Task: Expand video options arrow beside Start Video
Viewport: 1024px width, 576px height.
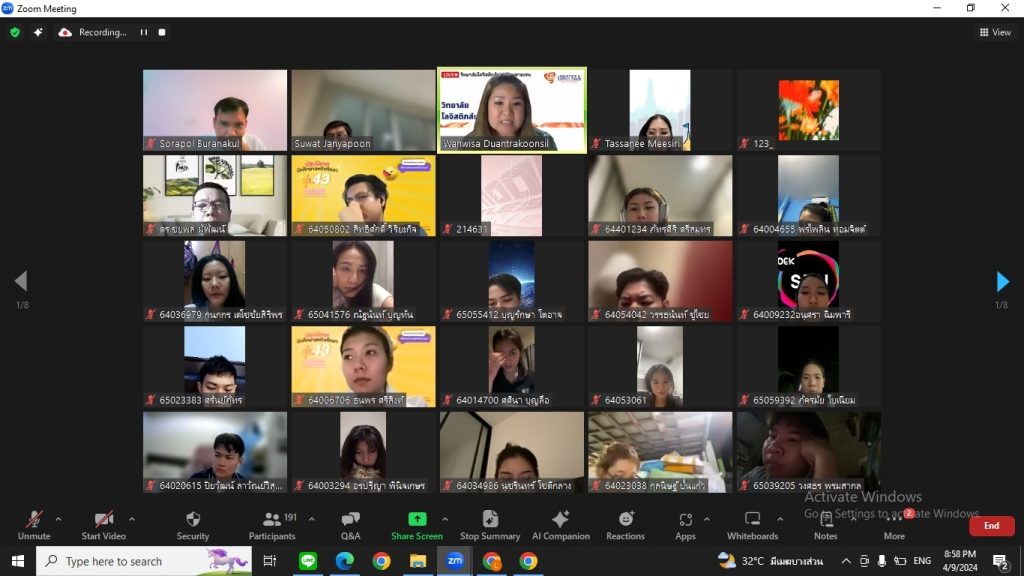Action: click(x=132, y=519)
